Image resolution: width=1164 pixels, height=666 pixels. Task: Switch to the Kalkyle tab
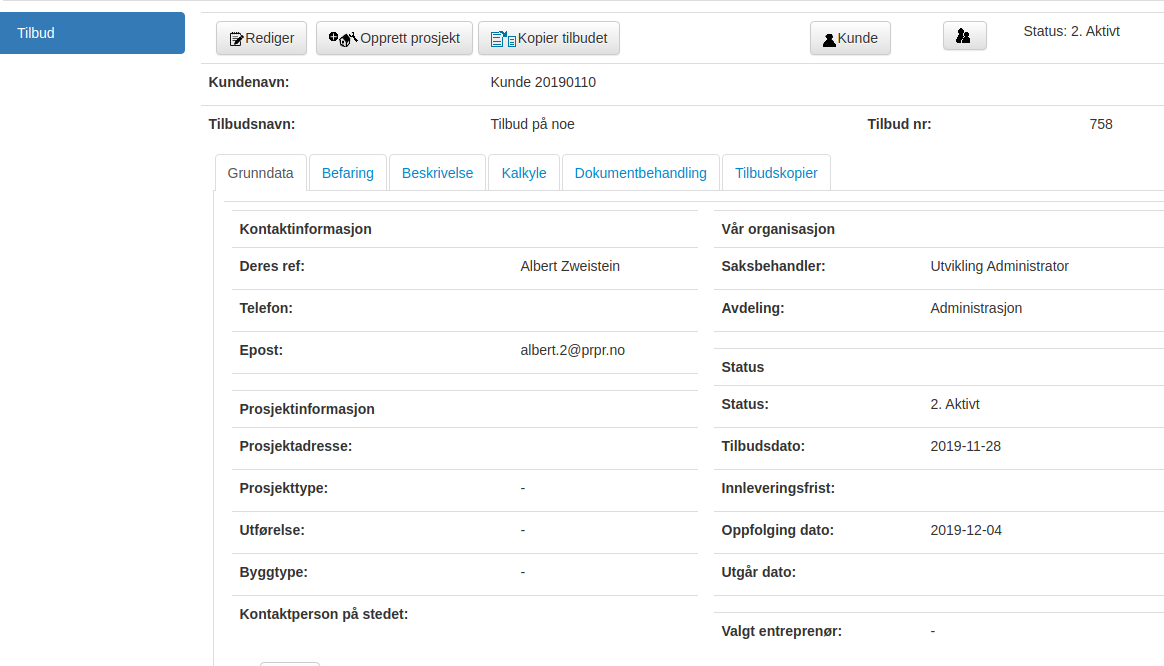[523, 173]
